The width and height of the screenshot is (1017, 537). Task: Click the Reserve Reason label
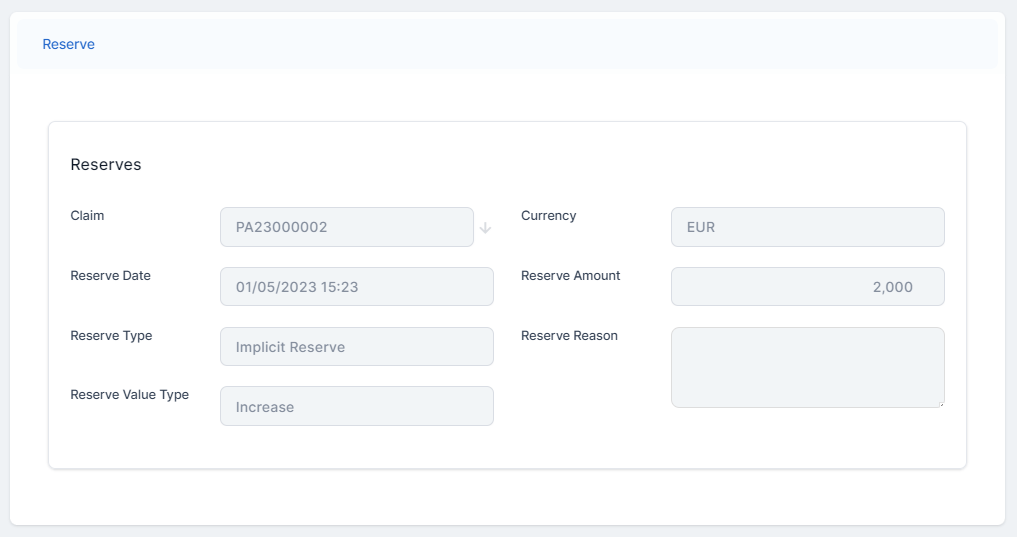569,336
